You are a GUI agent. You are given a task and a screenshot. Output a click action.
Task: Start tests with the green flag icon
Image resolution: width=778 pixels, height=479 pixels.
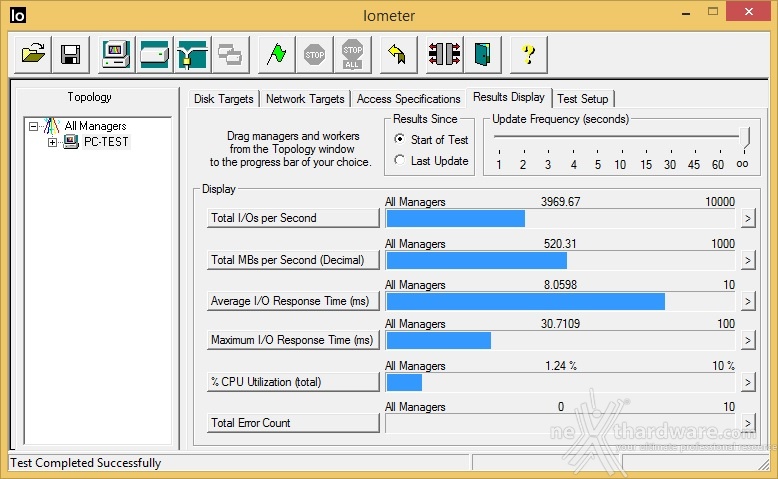click(276, 54)
